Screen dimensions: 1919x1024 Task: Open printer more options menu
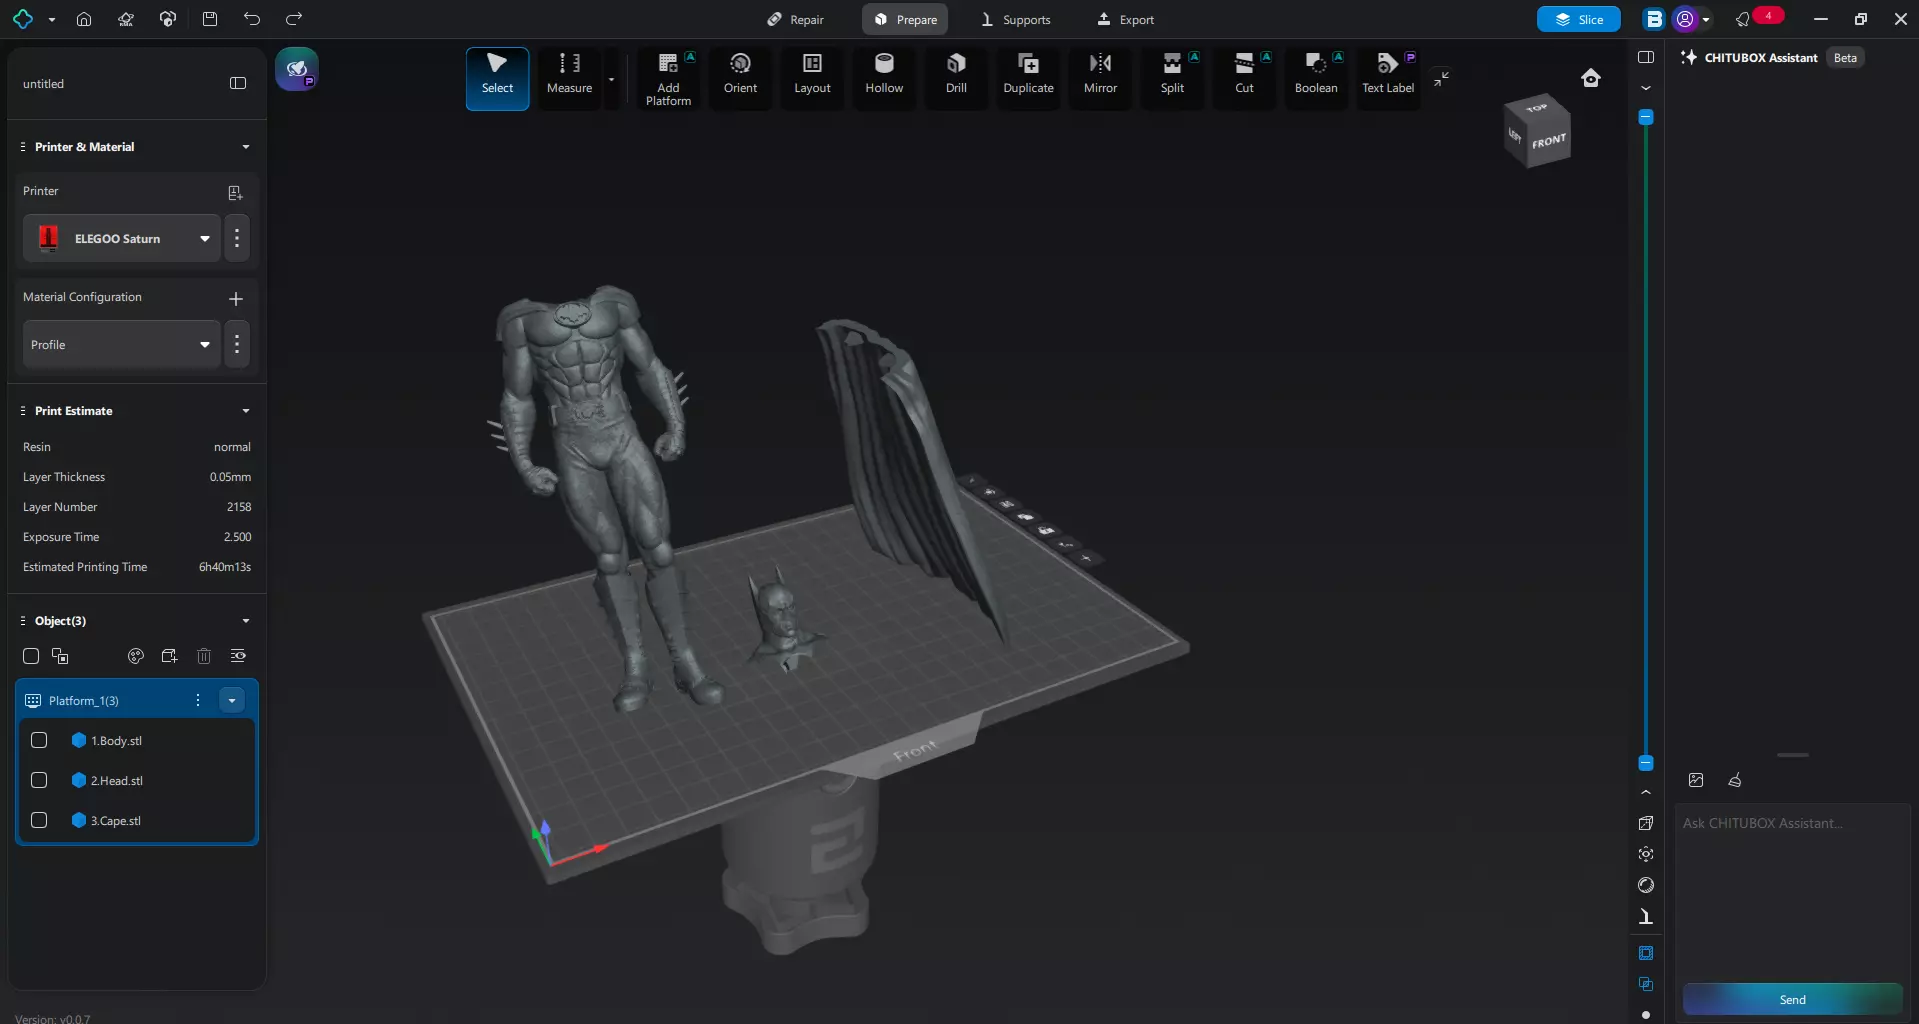pos(237,238)
